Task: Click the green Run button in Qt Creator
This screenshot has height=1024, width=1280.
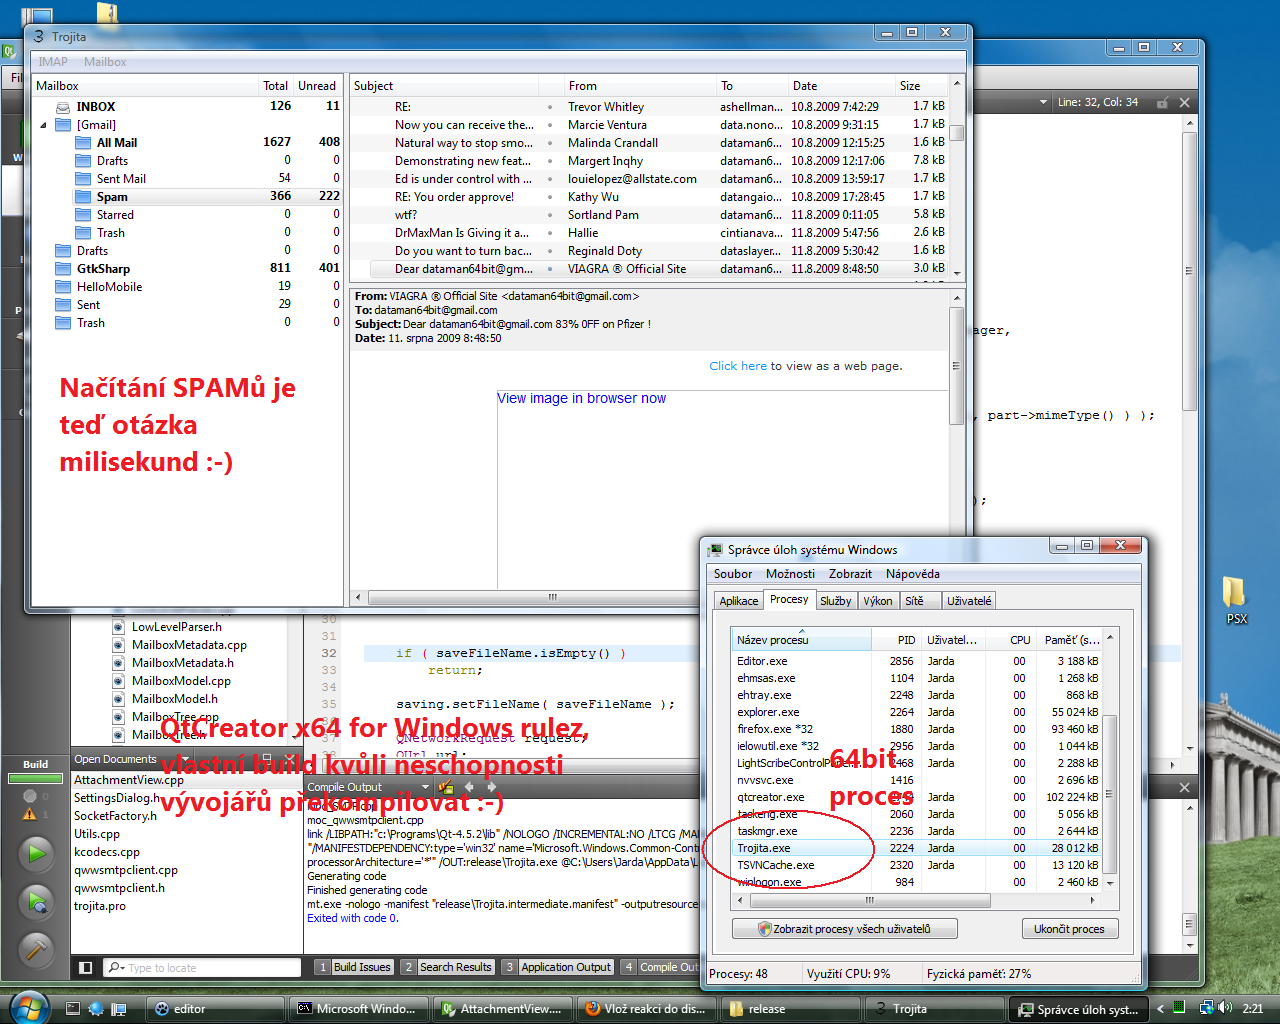Action: click(36, 854)
